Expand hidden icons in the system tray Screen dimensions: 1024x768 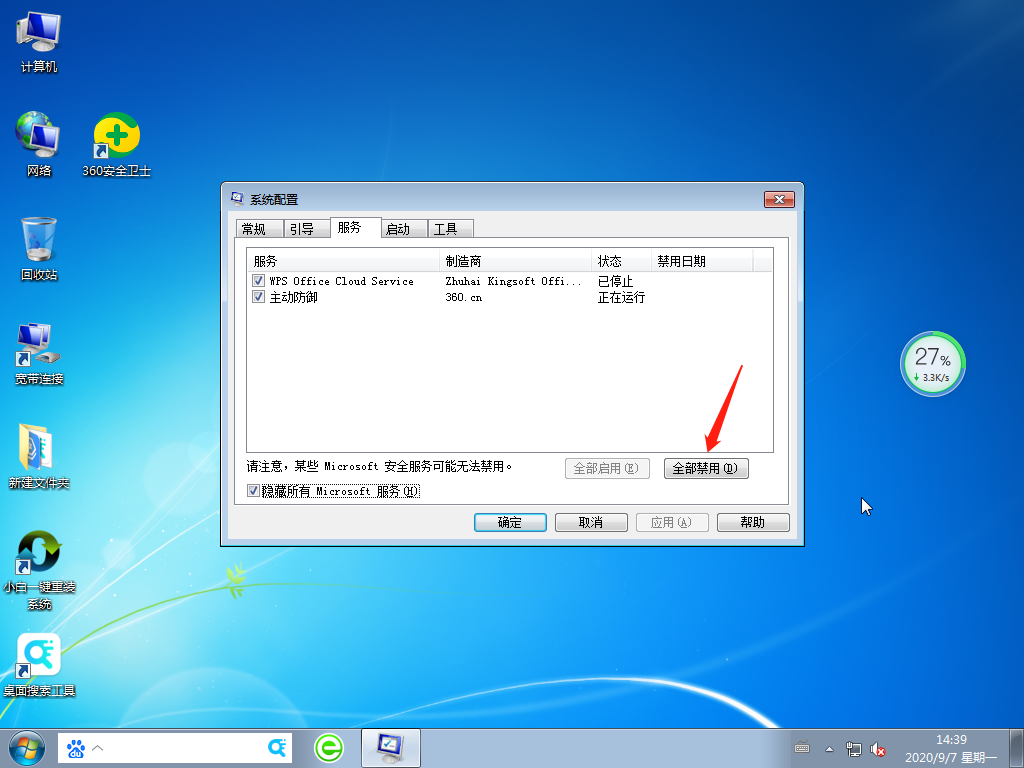(x=829, y=748)
